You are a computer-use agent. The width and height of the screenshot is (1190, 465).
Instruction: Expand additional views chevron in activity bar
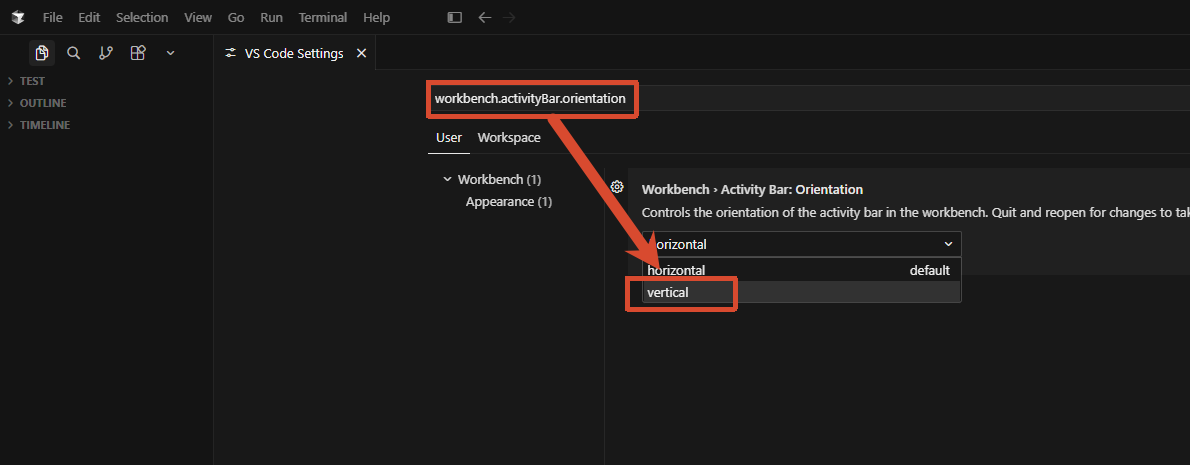click(x=170, y=53)
